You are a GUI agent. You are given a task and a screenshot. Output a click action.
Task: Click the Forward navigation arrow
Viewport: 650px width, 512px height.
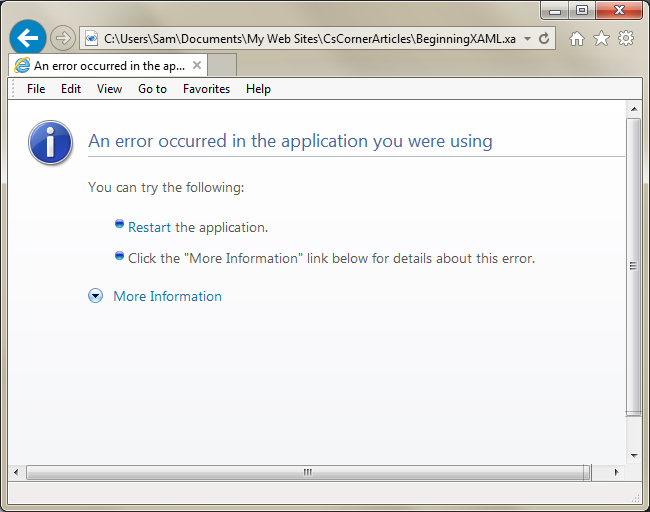pyautogui.click(x=63, y=38)
